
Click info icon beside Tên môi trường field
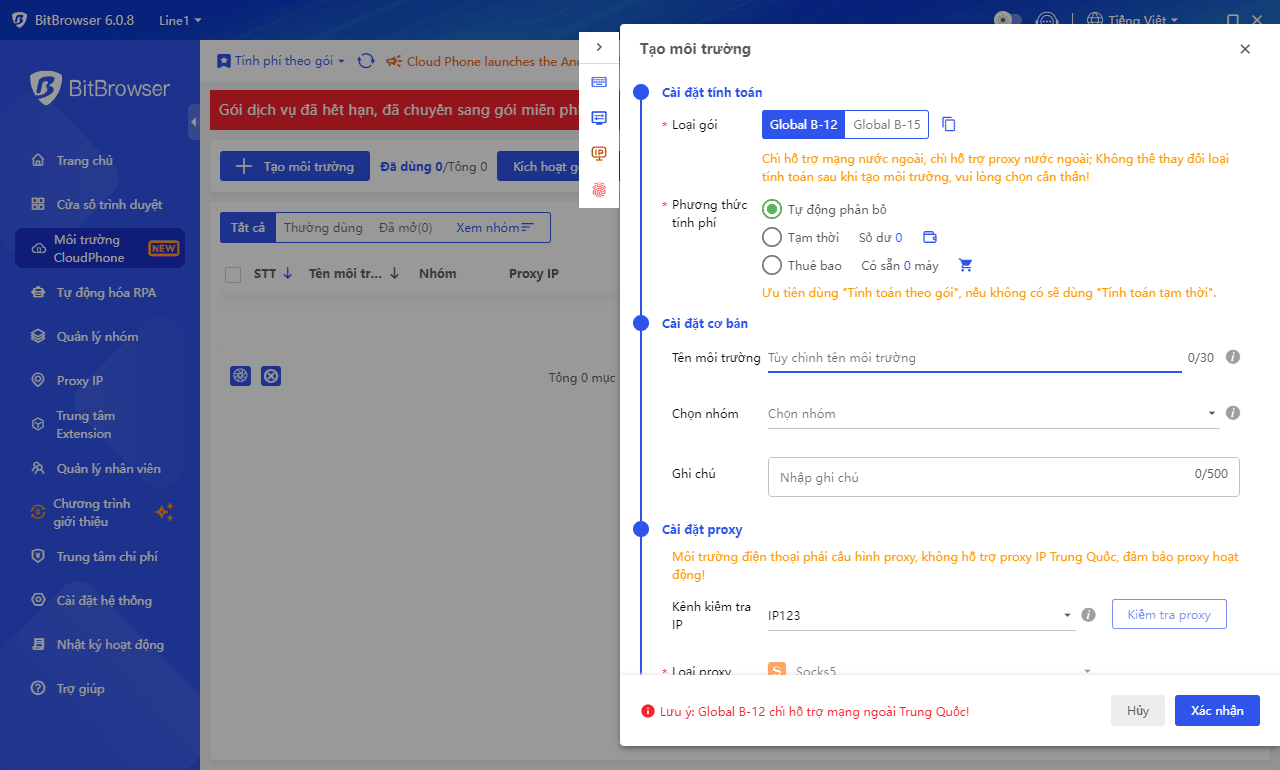tap(1233, 357)
